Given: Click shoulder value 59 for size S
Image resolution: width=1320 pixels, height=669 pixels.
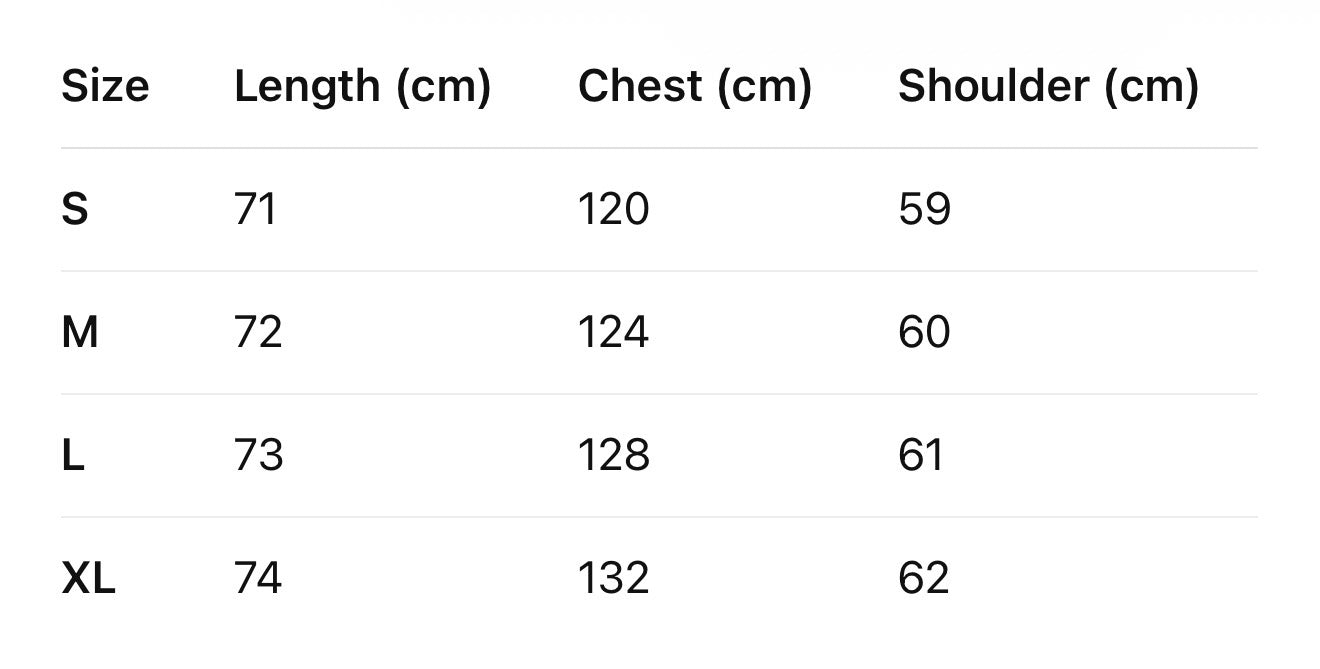Looking at the screenshot, I should click(924, 210).
